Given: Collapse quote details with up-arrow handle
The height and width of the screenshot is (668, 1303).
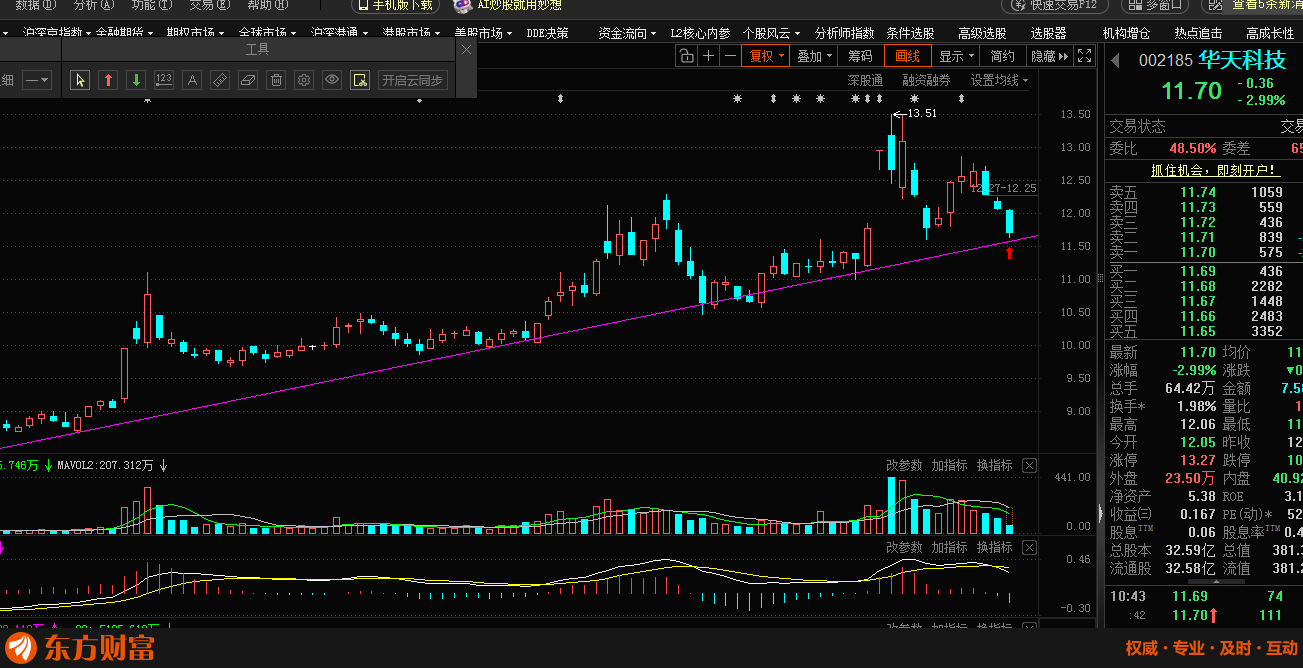Looking at the screenshot, I should coord(1216,581).
